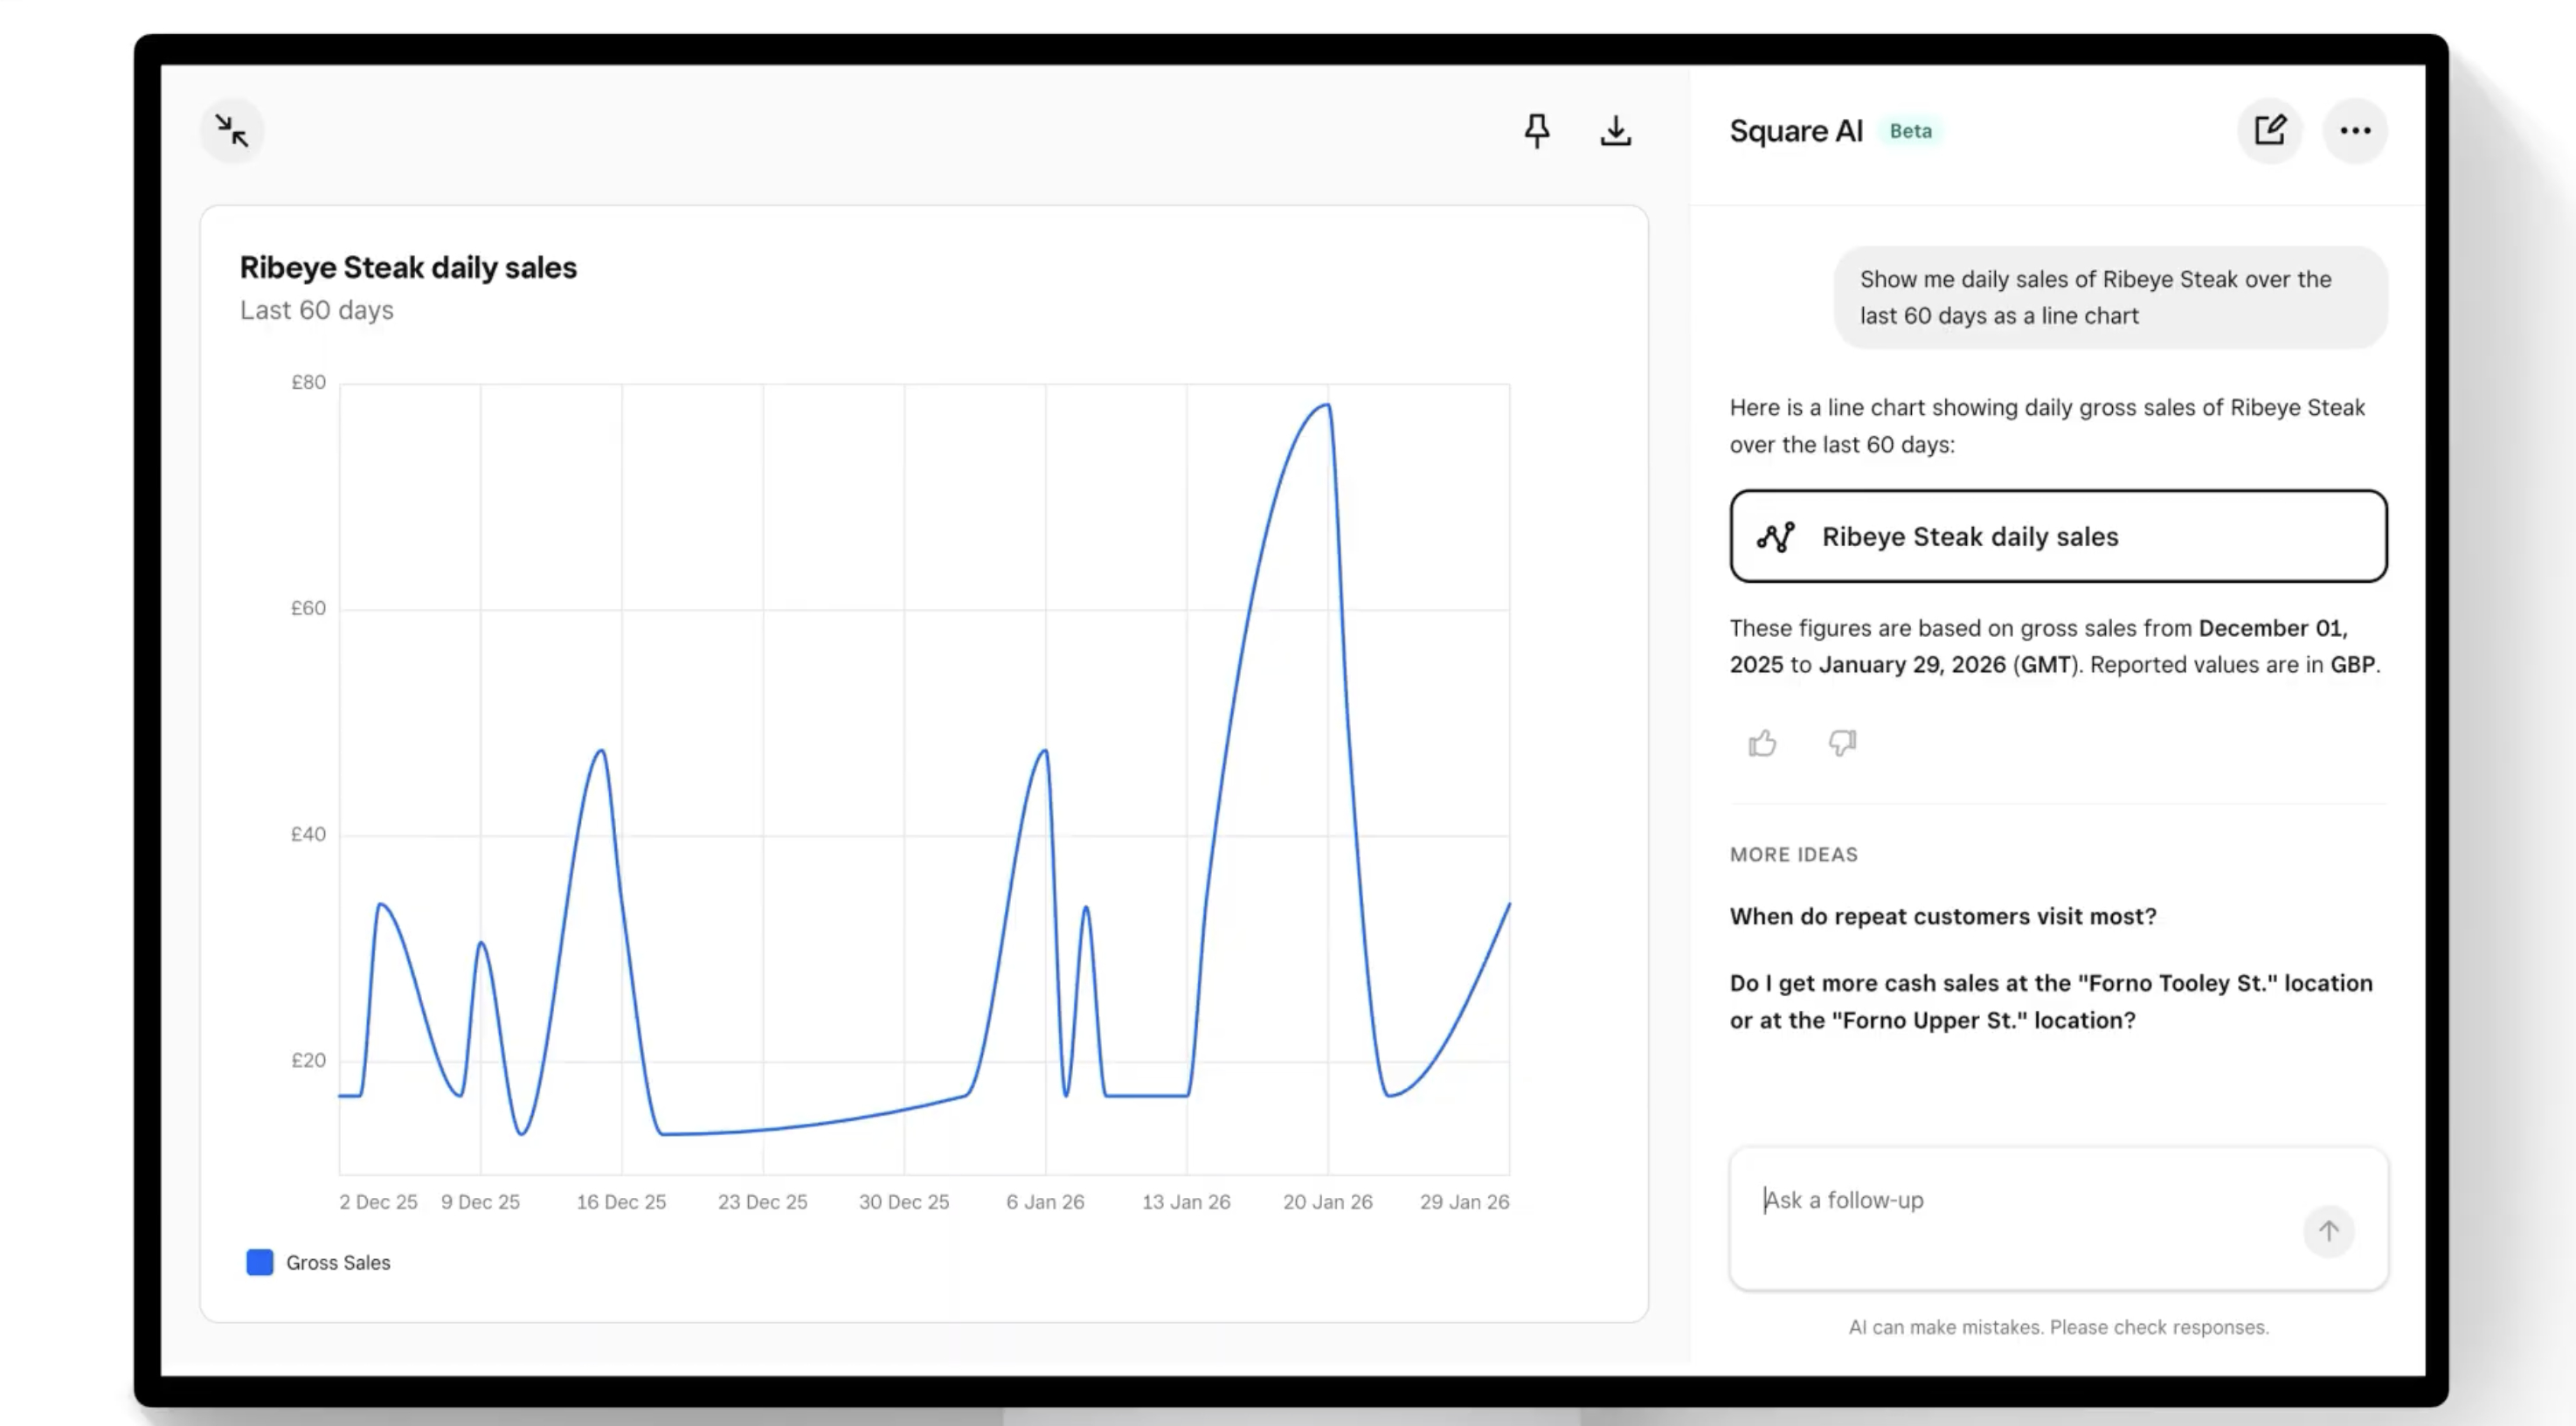Download the daily sales chart

(1616, 130)
